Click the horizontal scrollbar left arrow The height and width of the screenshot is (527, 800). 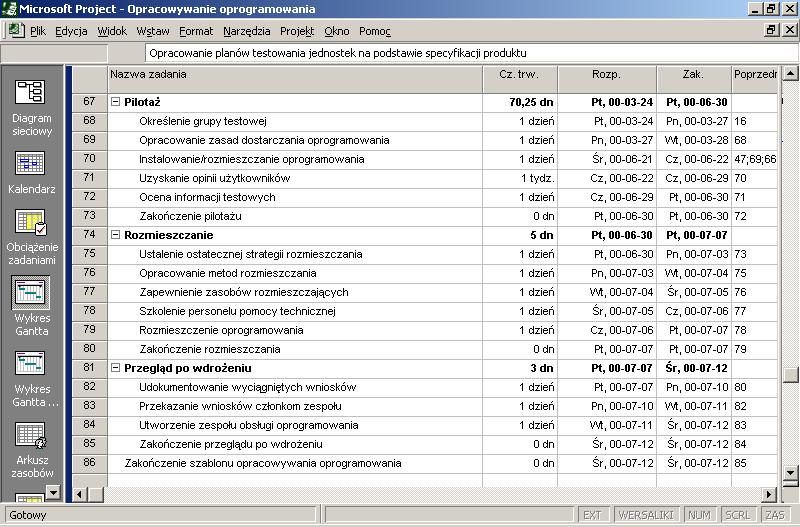[80, 494]
